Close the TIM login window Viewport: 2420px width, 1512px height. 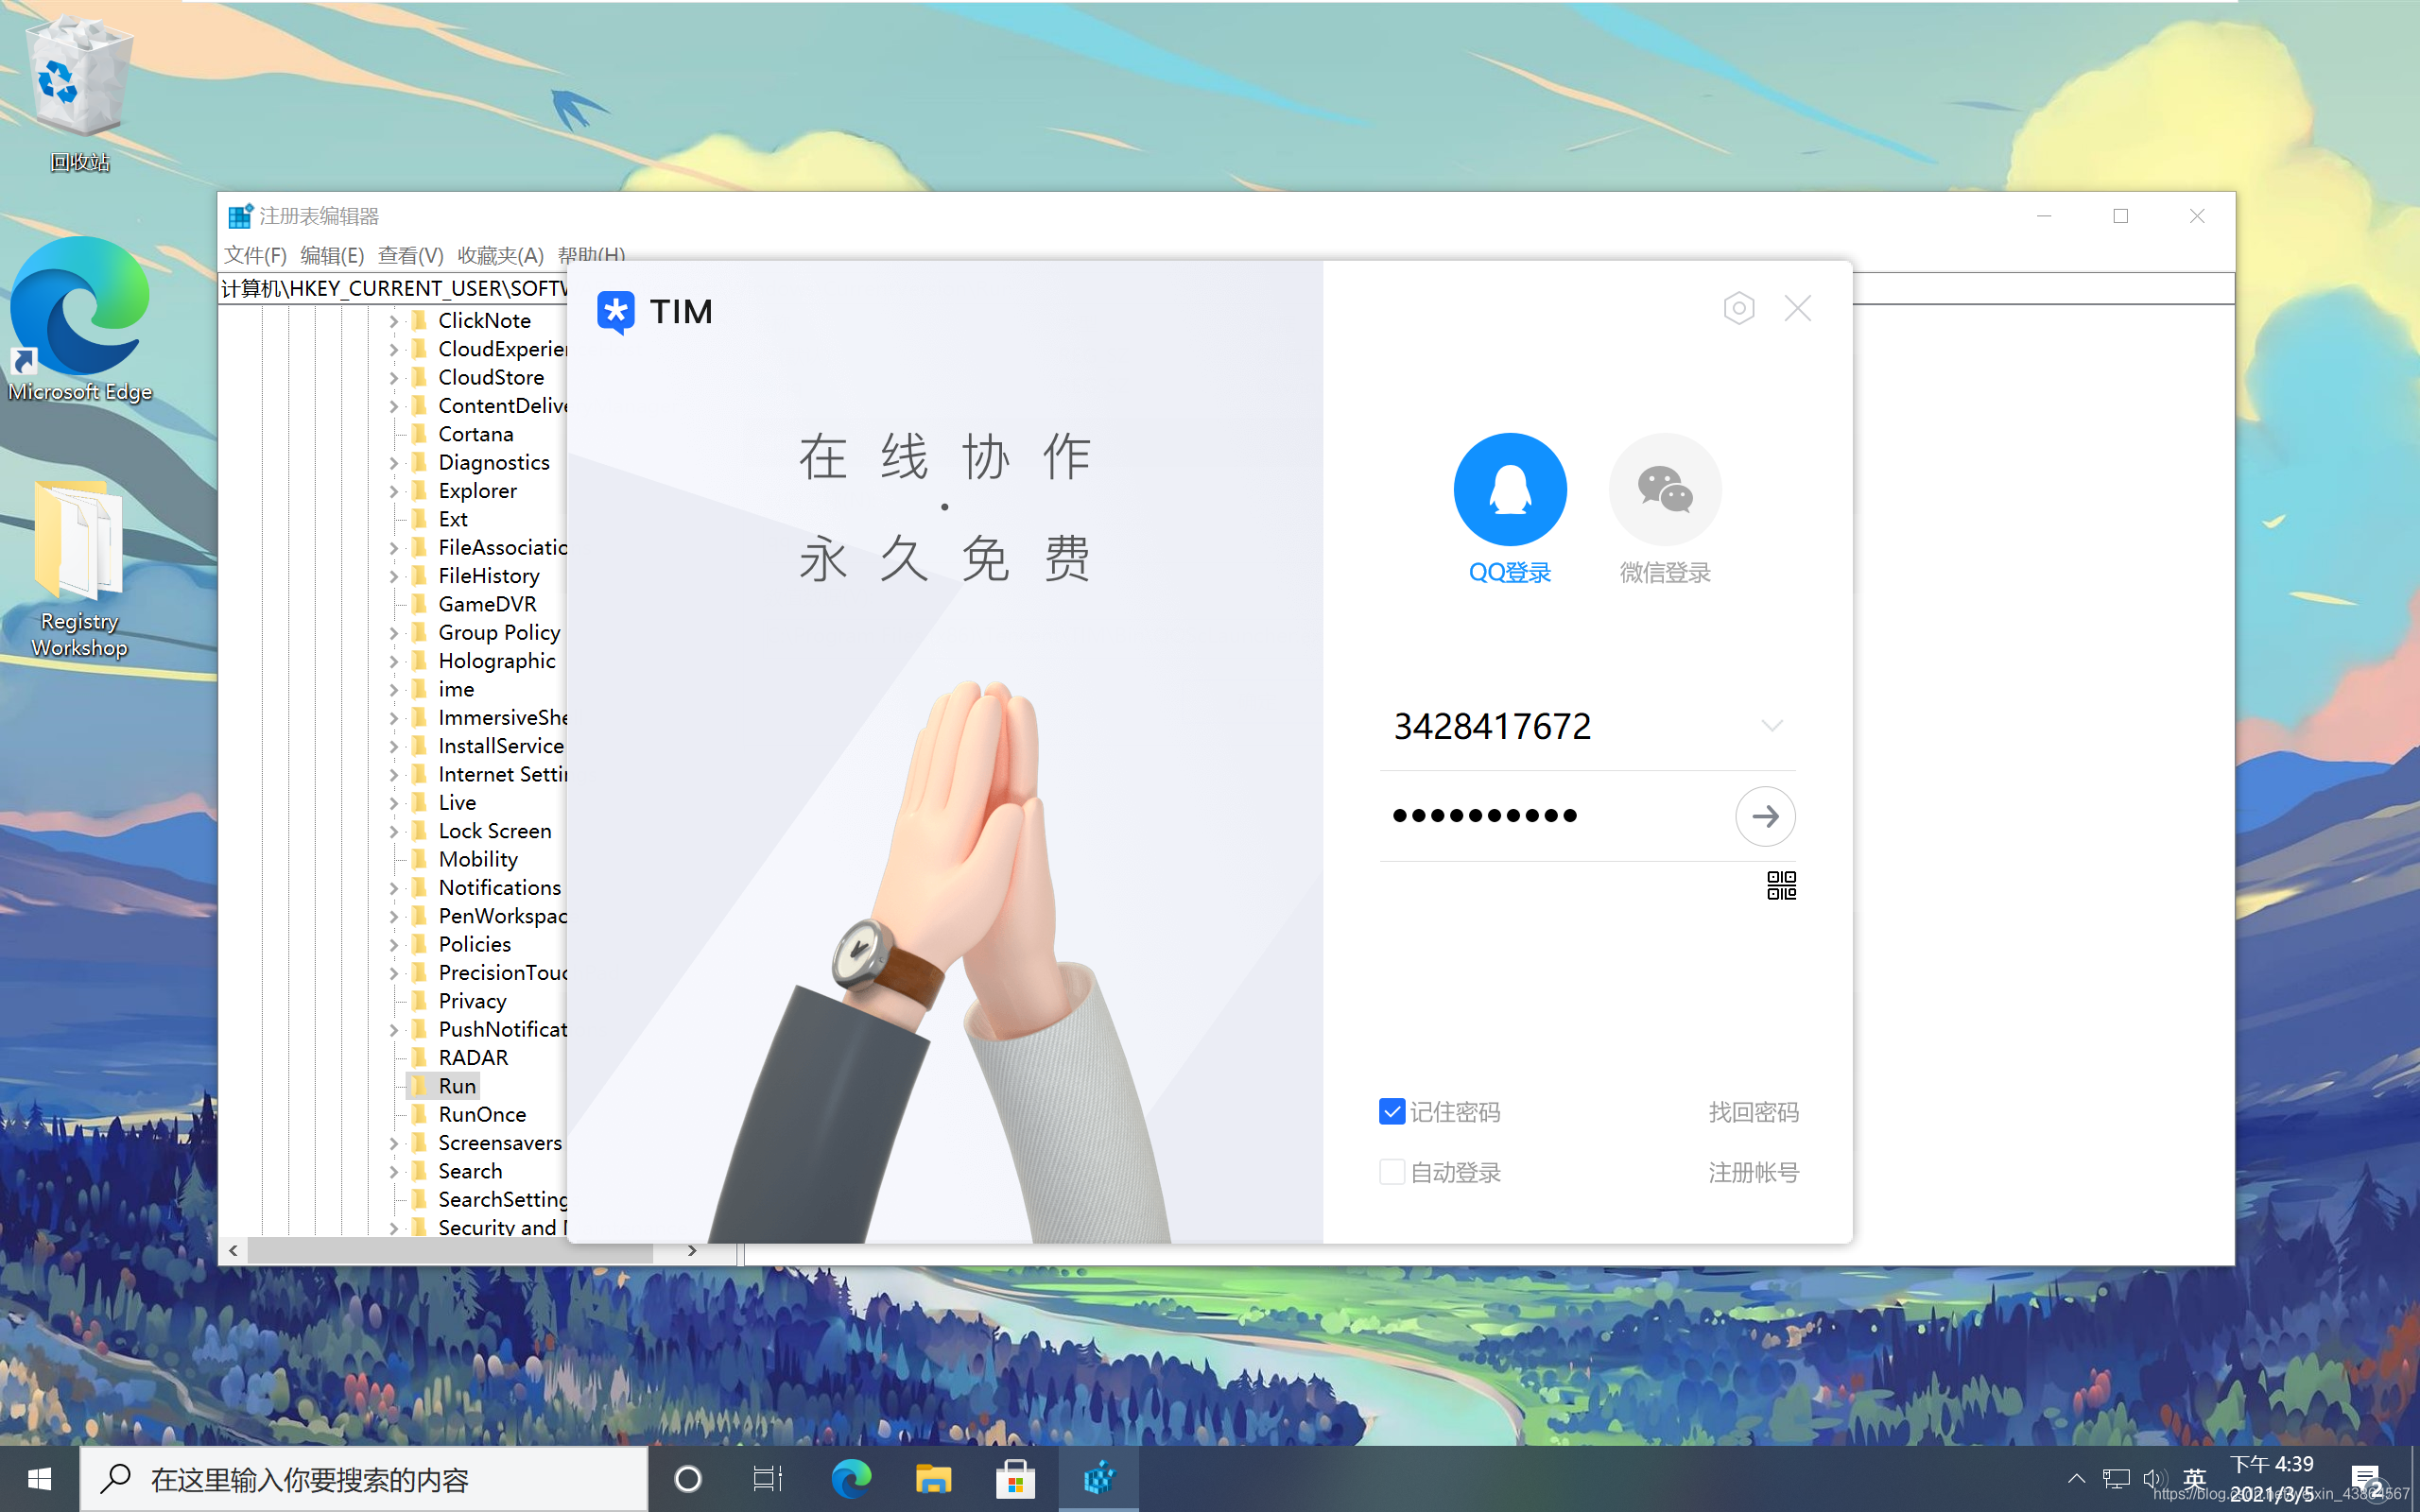click(1798, 308)
